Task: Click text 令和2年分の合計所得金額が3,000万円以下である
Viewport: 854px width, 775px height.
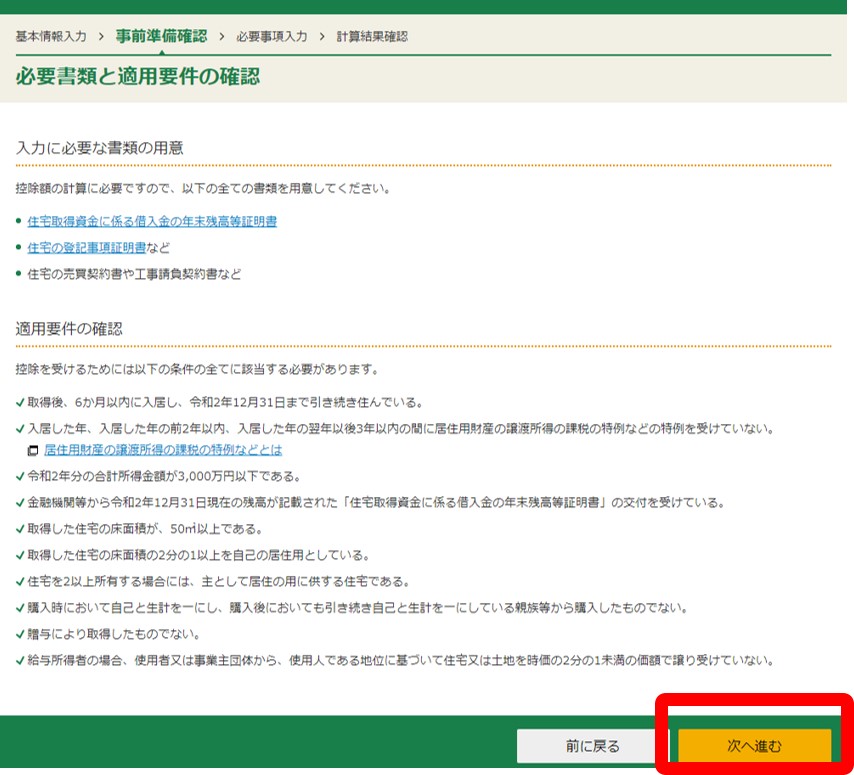Action: (x=164, y=476)
